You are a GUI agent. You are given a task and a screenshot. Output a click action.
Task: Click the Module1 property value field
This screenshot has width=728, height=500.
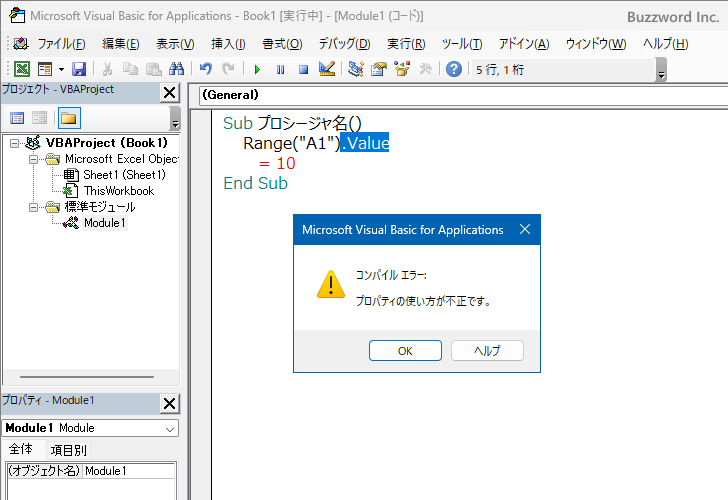129,471
